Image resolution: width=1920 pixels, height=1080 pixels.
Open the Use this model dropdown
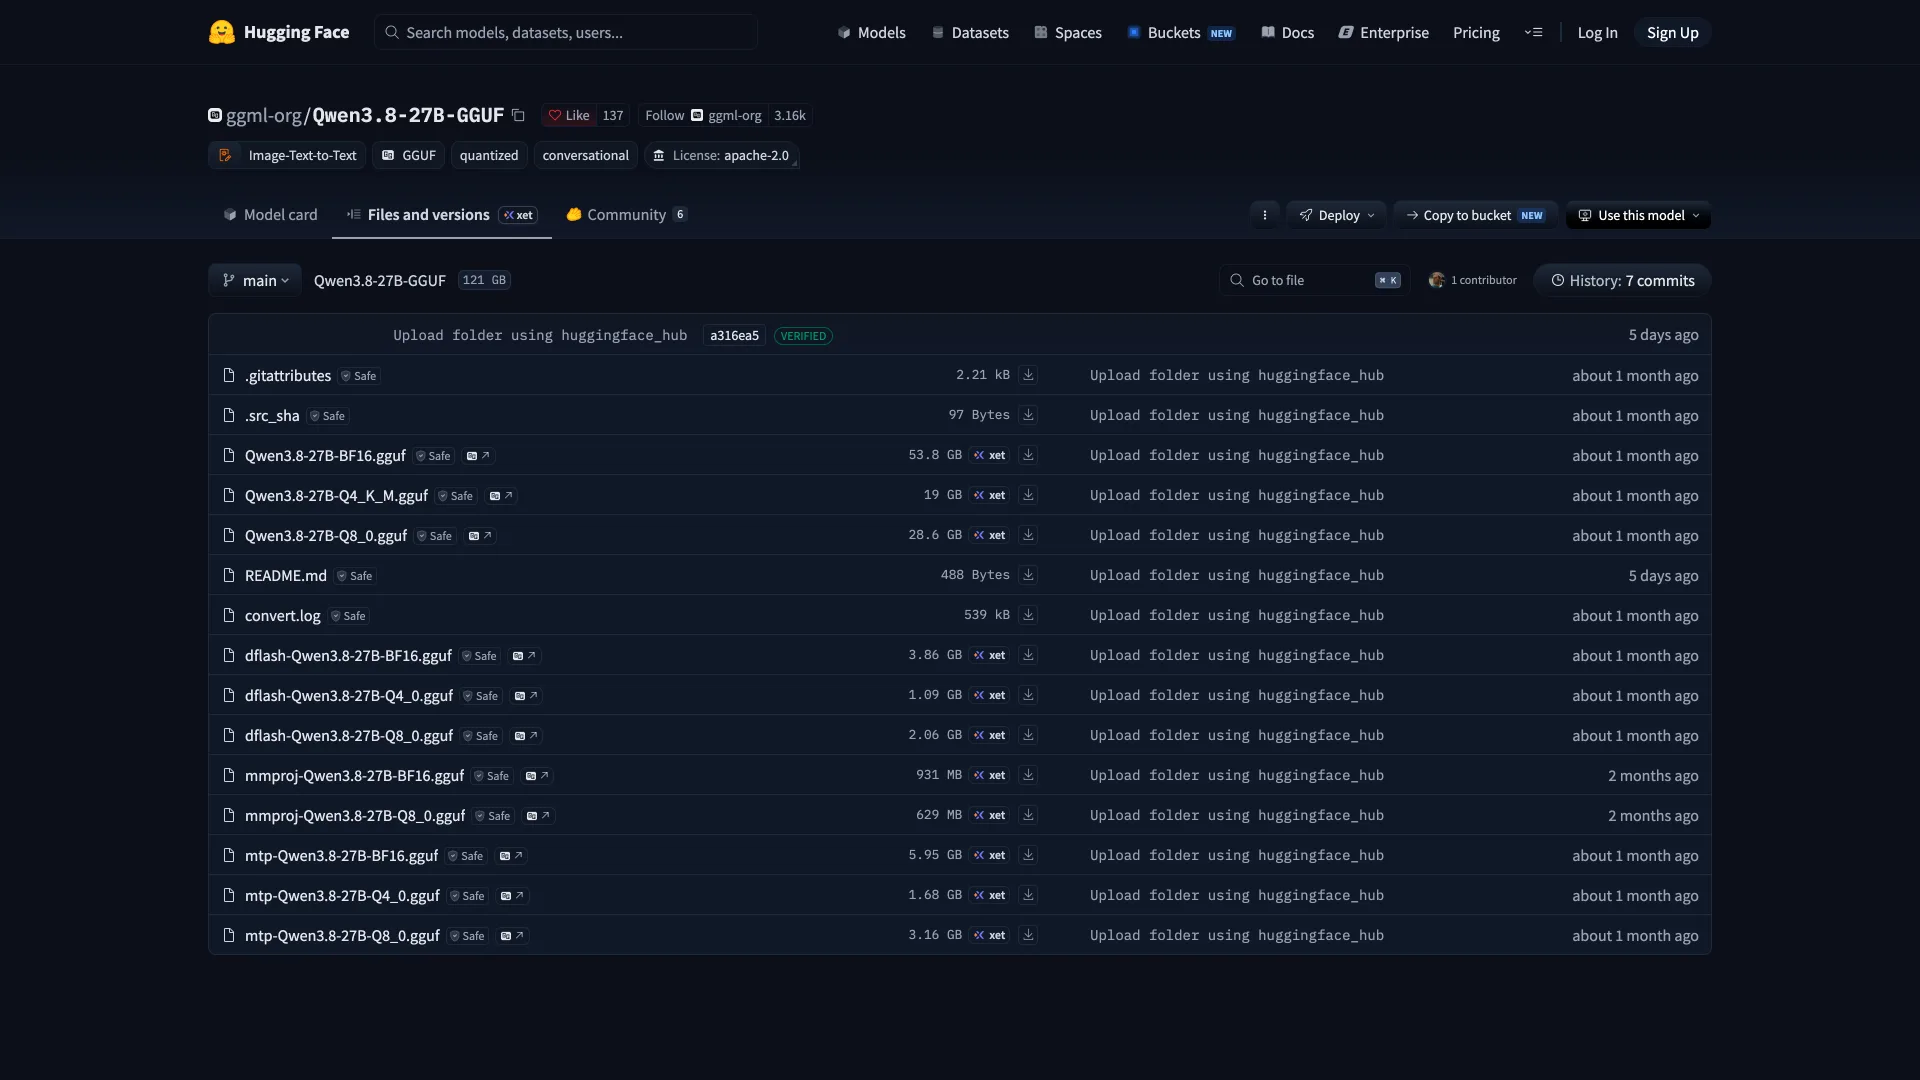1638,215
